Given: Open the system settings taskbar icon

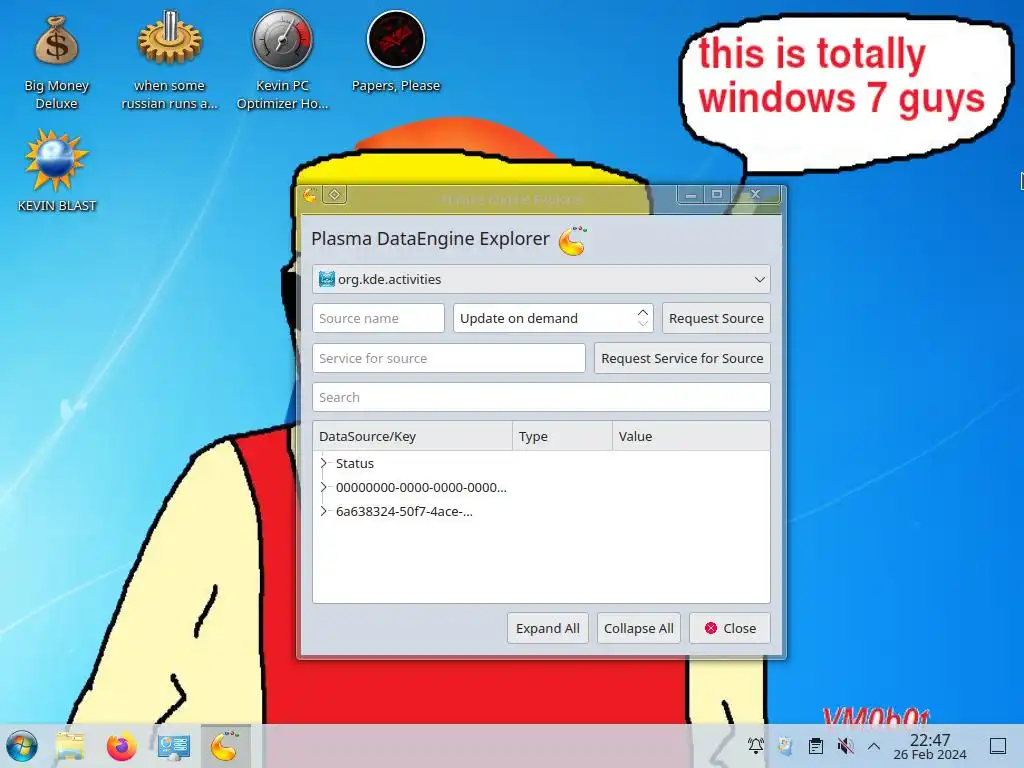Looking at the screenshot, I should [x=173, y=746].
